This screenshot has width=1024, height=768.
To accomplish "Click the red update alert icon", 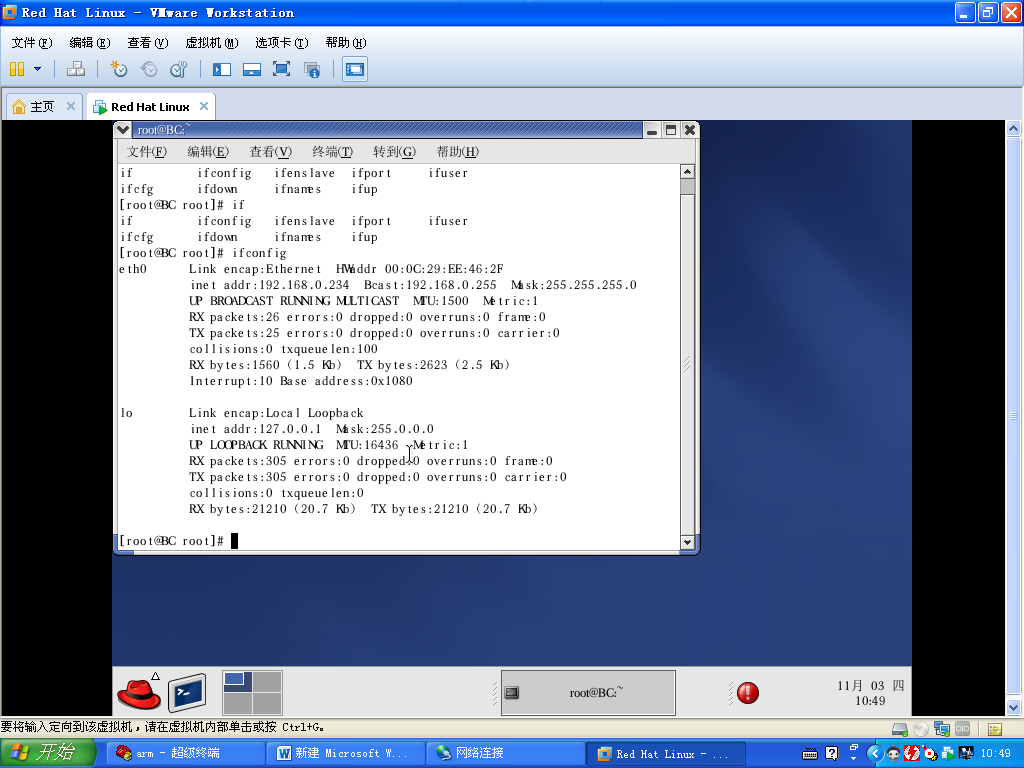I will 748,692.
